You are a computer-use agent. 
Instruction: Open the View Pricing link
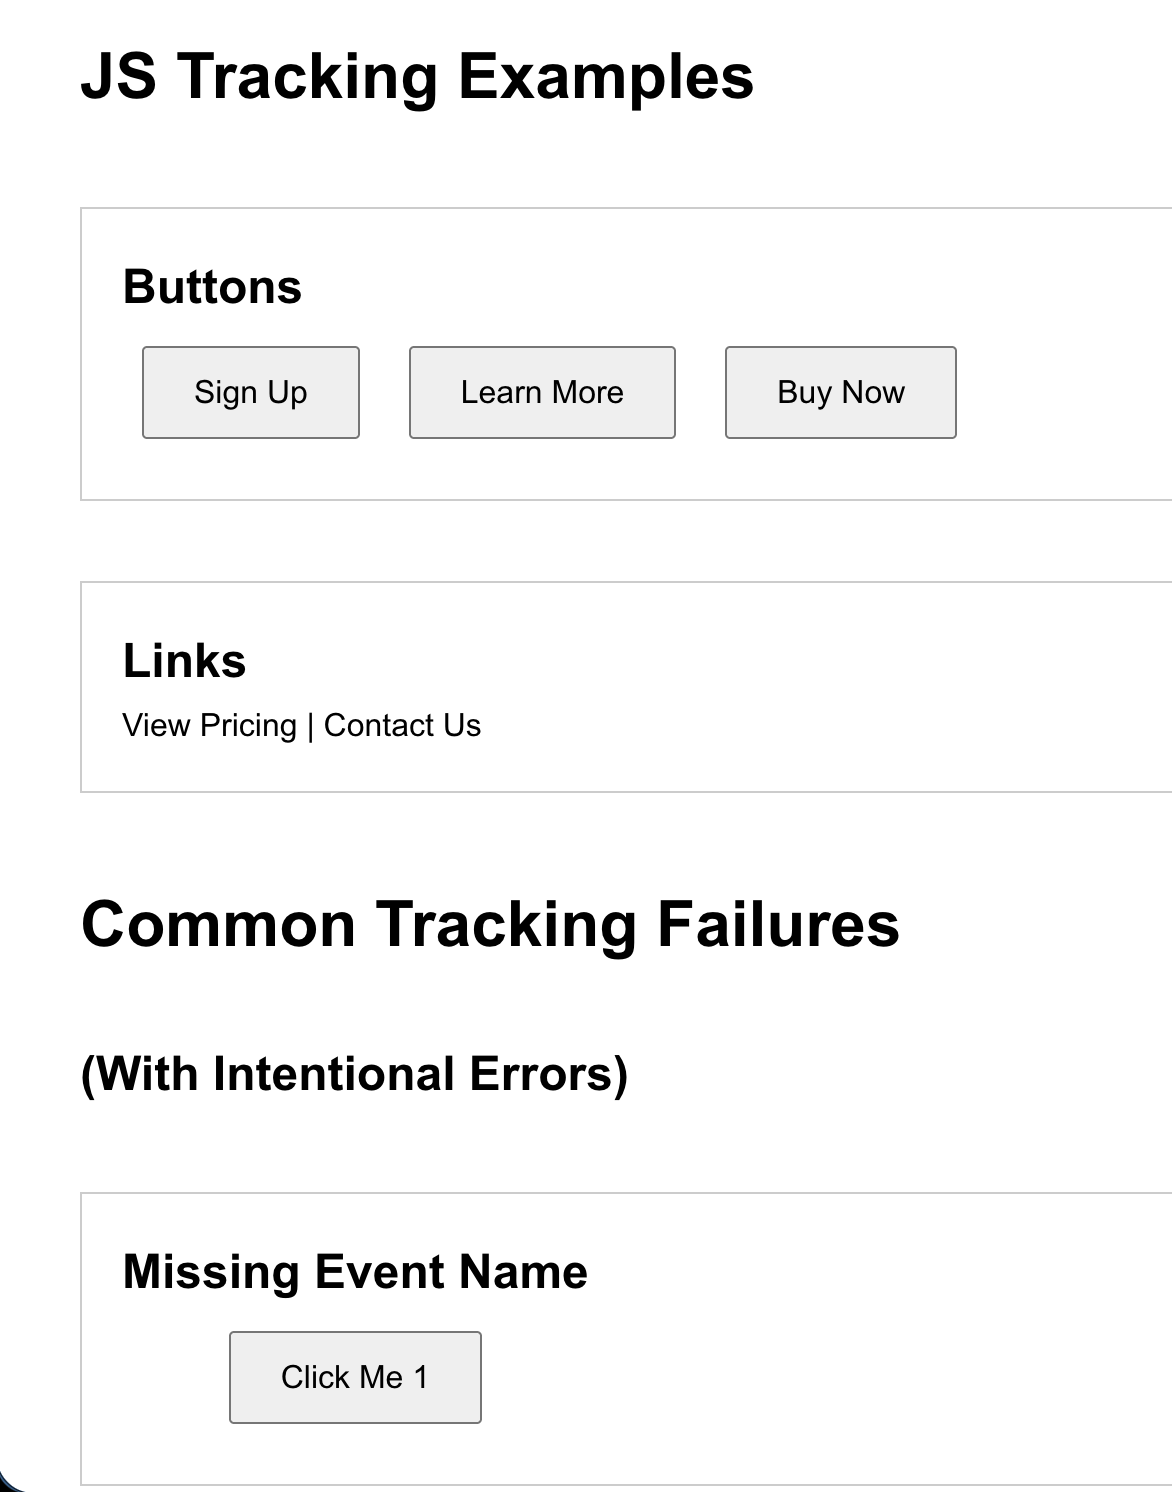pyautogui.click(x=209, y=725)
